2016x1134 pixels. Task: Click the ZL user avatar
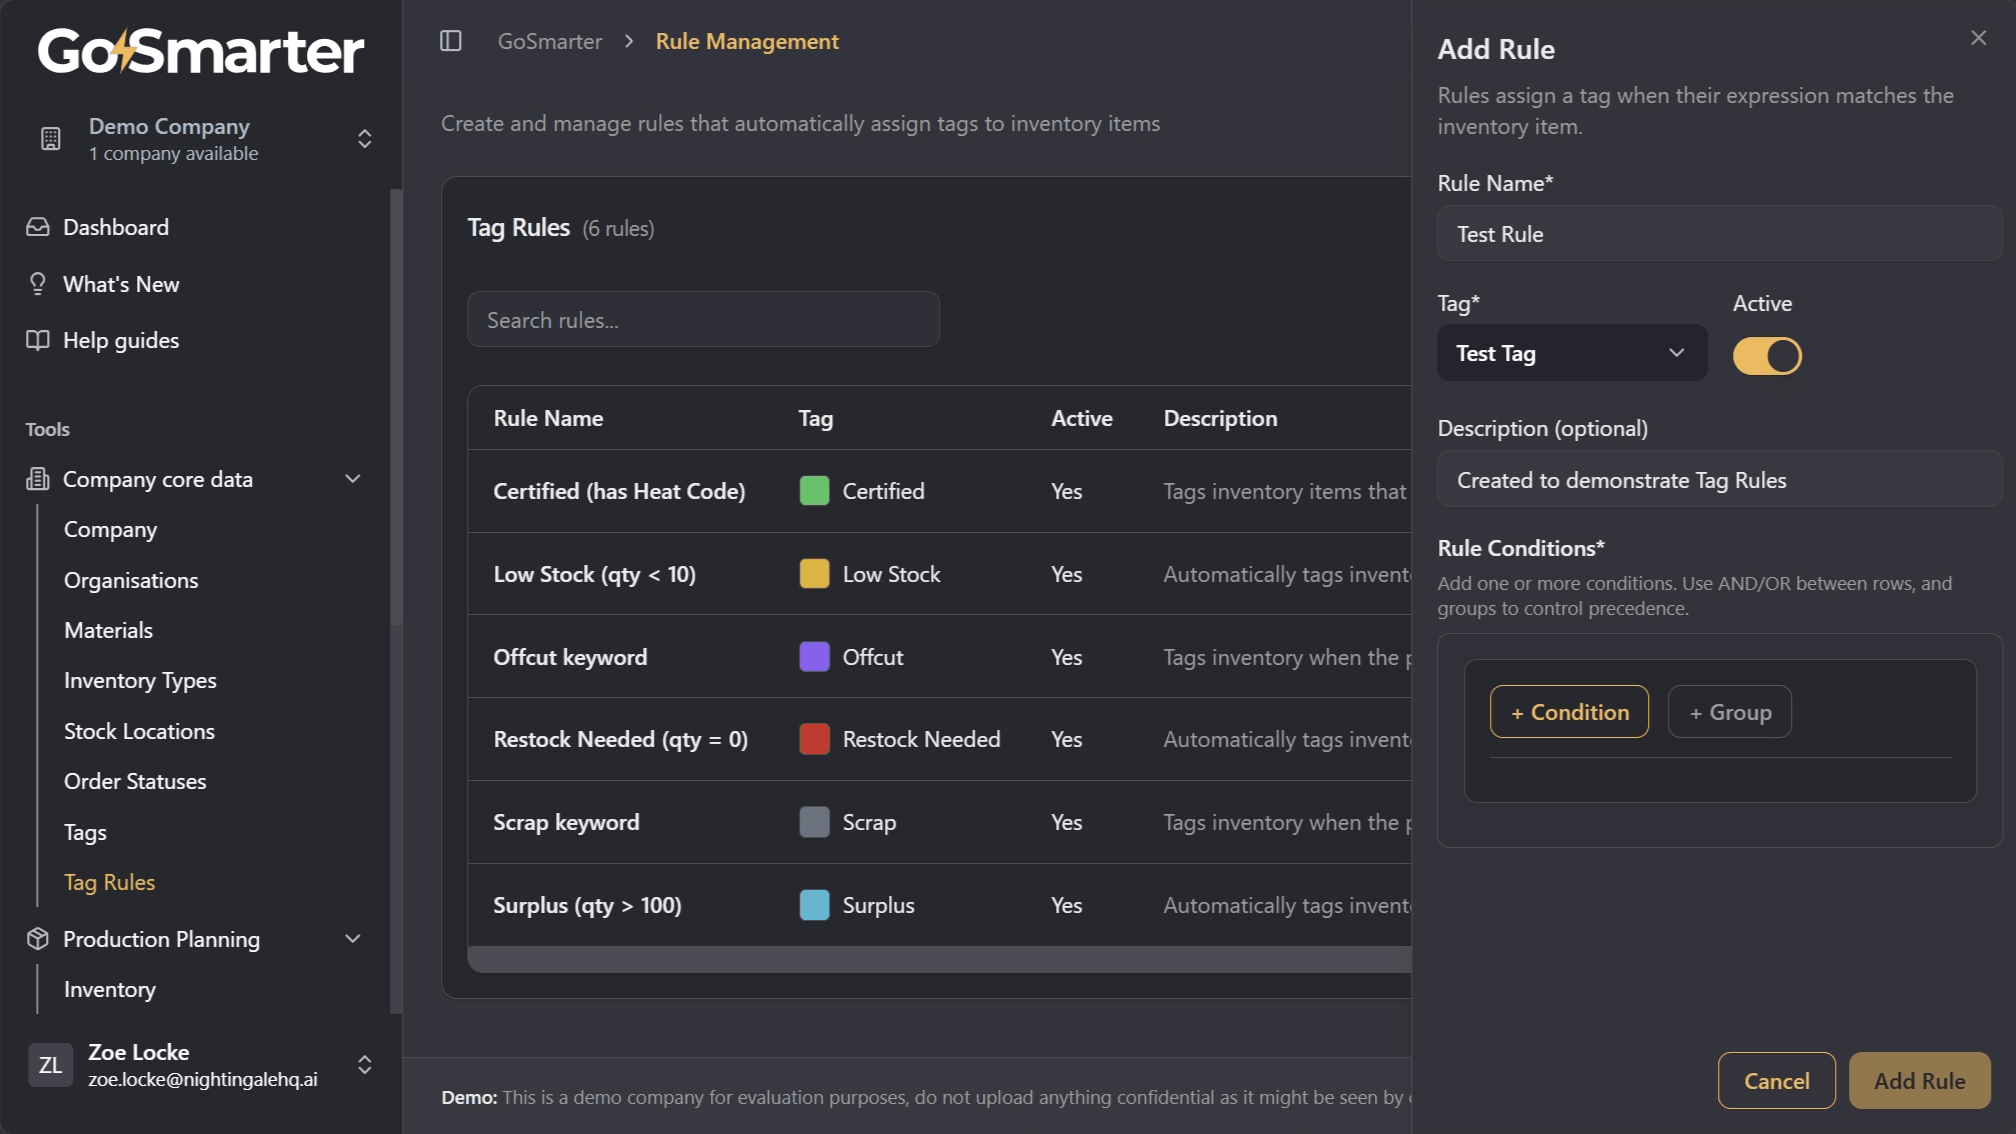(x=49, y=1065)
